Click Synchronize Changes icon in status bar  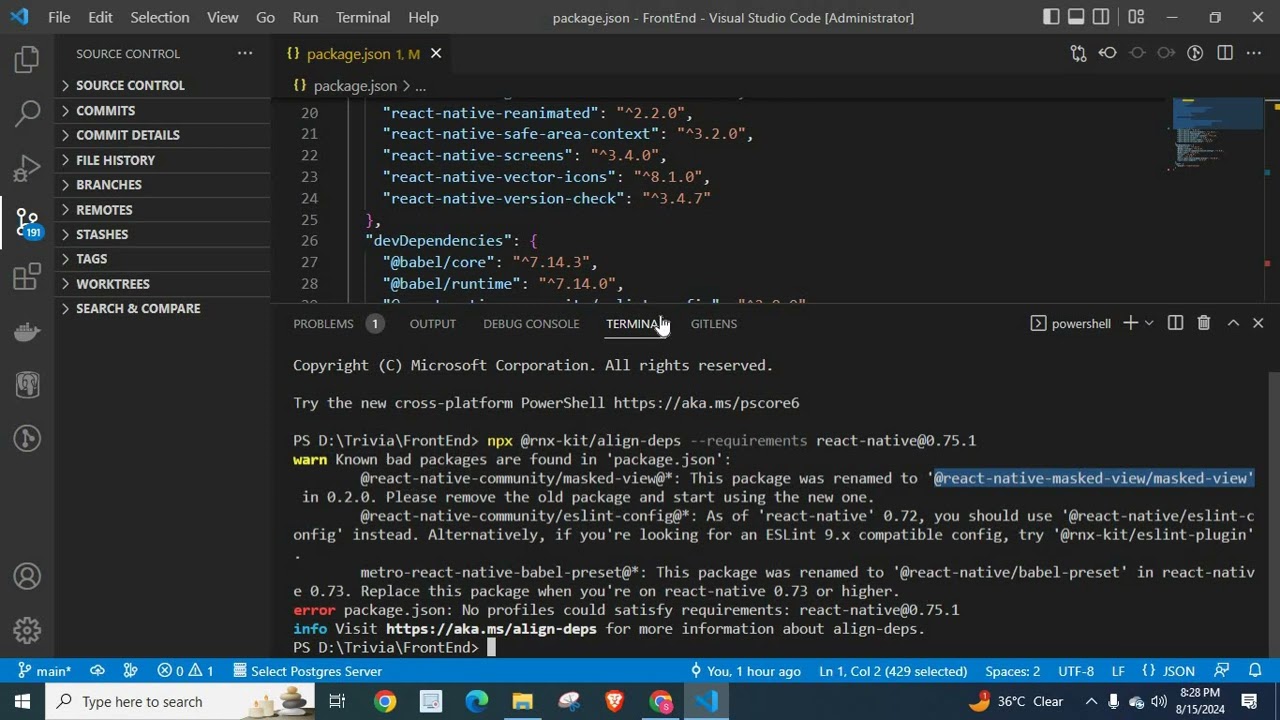point(97,671)
